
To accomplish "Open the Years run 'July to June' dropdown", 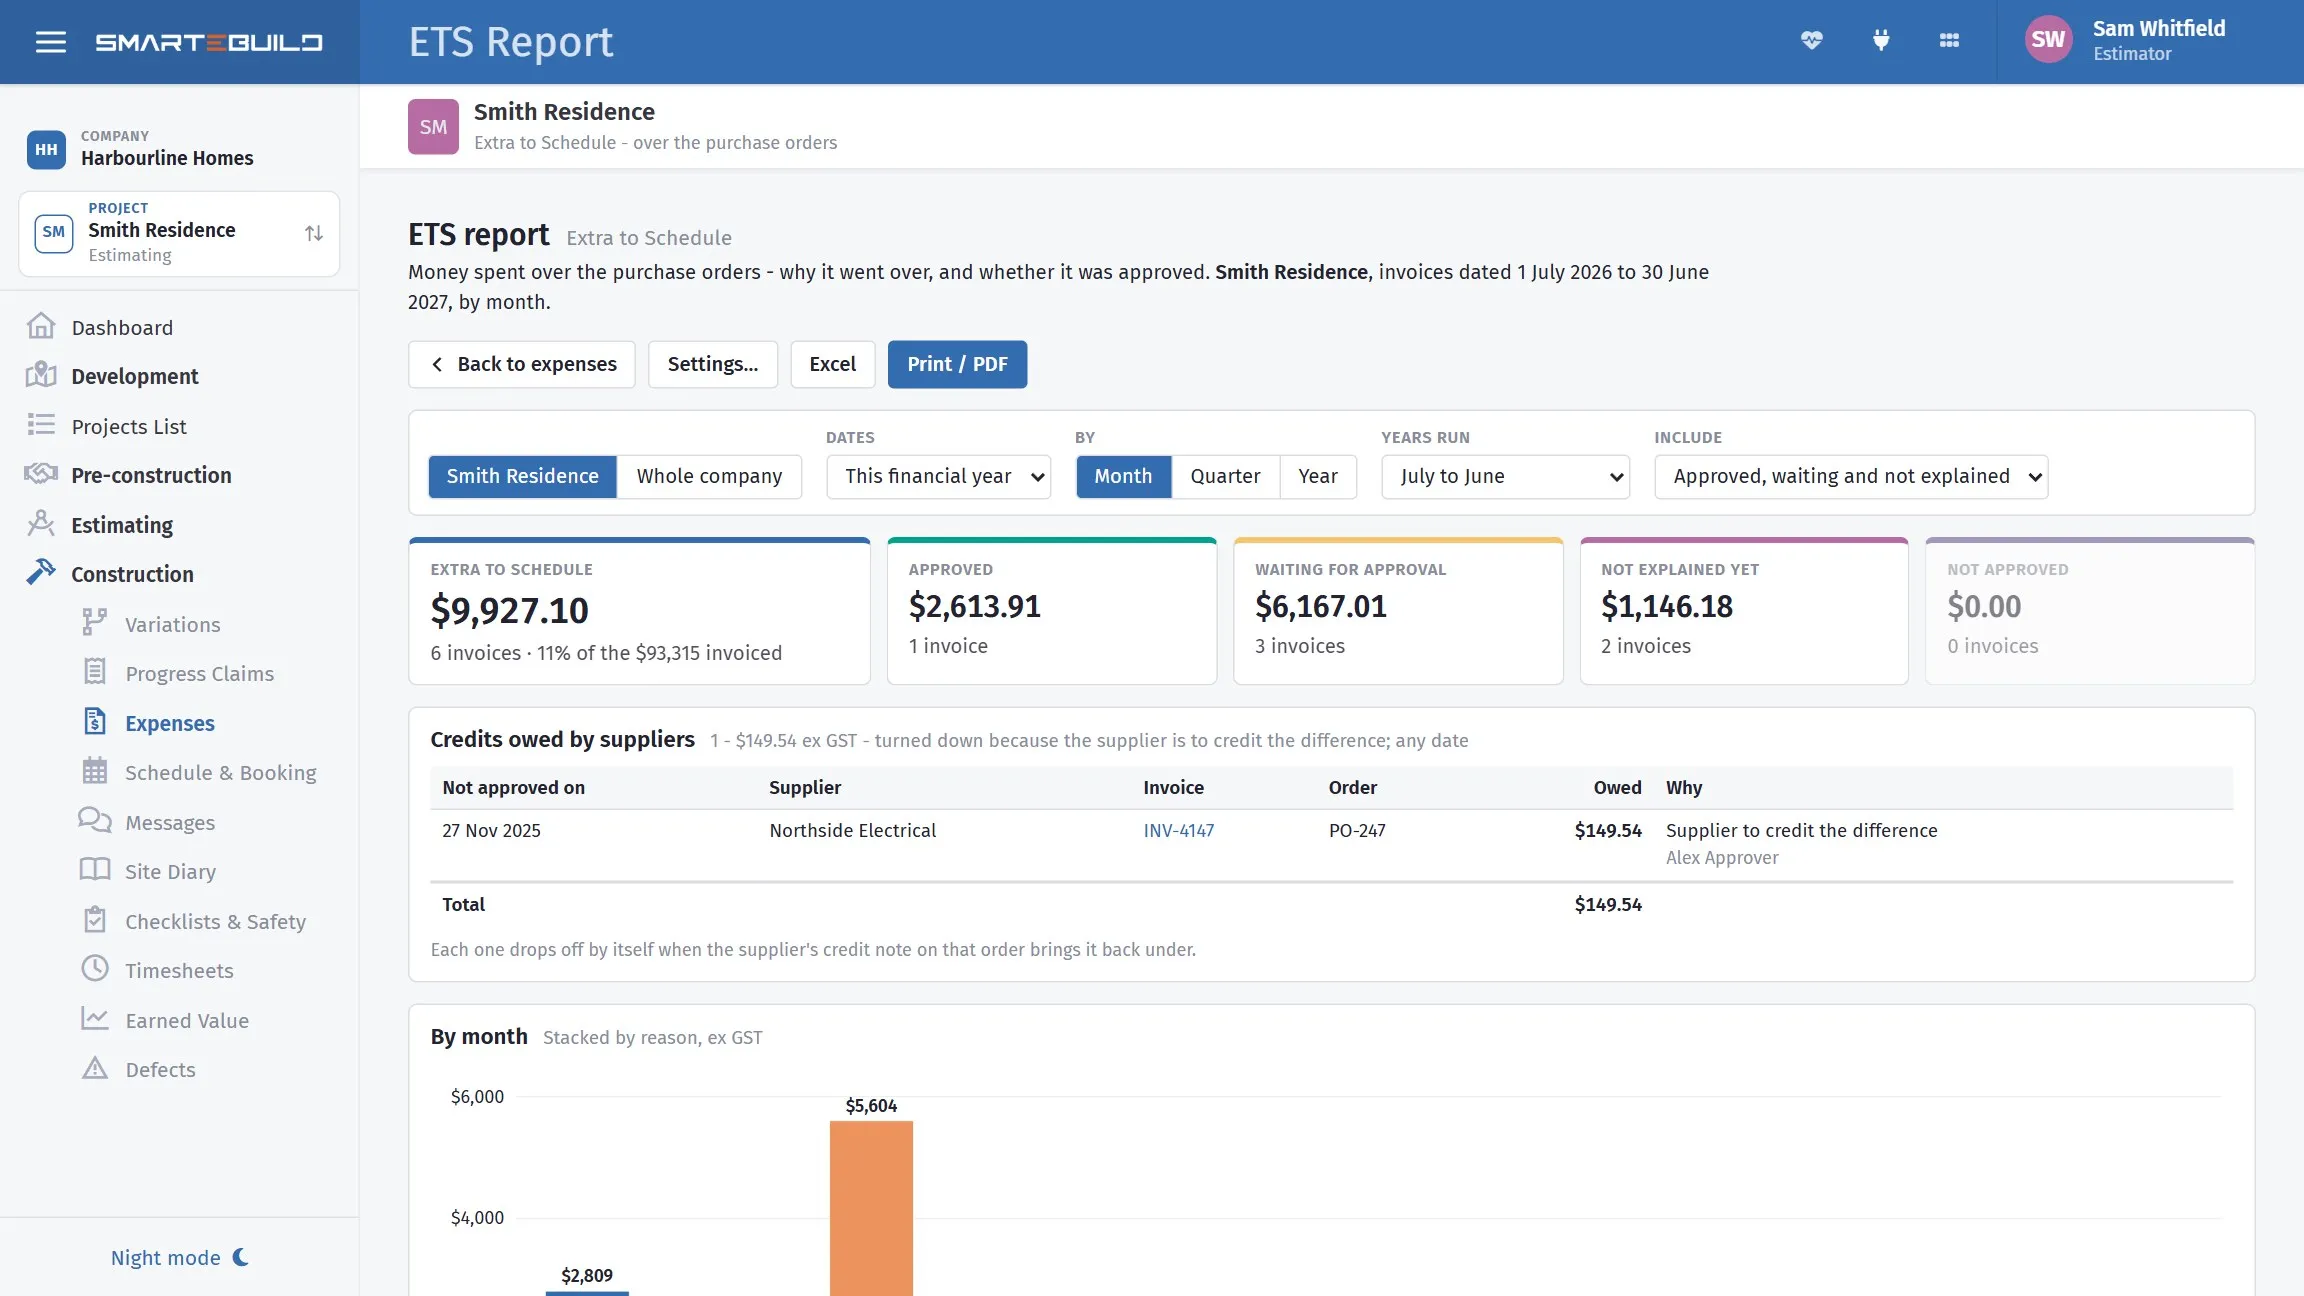I will 1505,476.
